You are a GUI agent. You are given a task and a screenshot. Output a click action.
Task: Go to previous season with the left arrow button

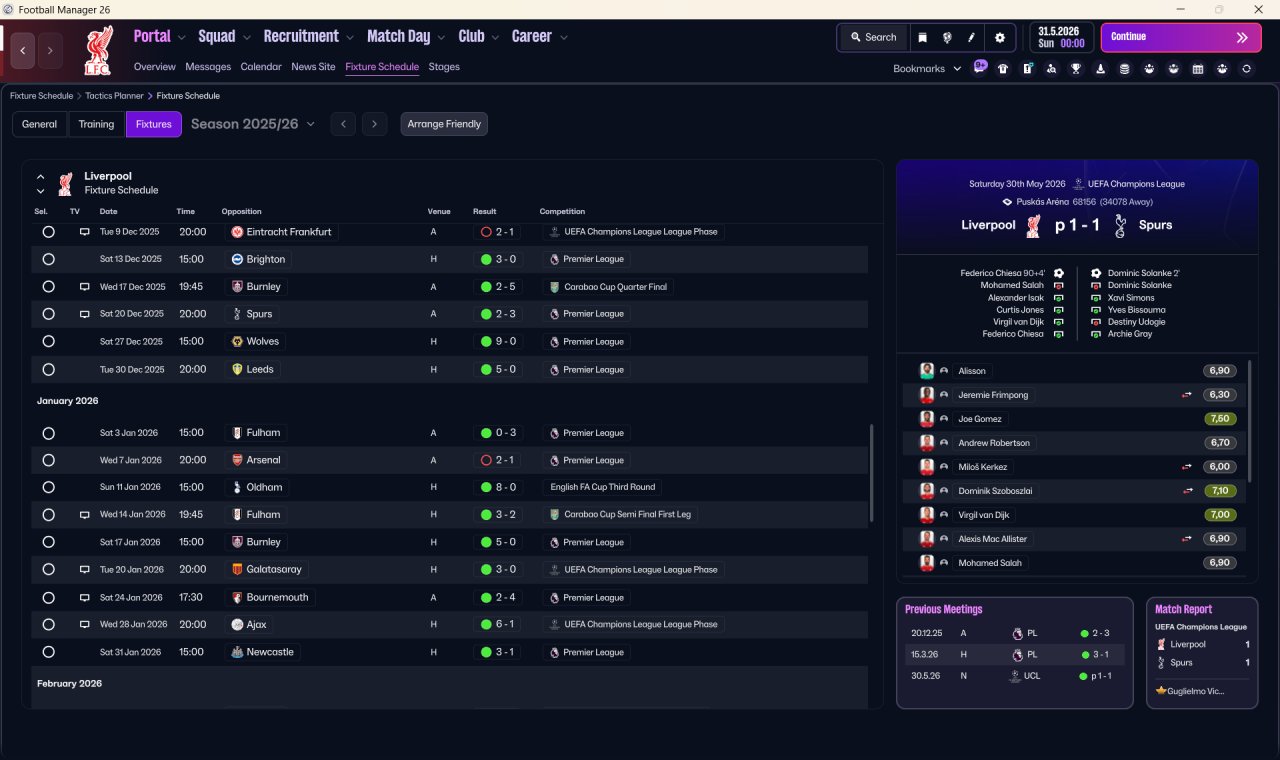pyautogui.click(x=343, y=124)
